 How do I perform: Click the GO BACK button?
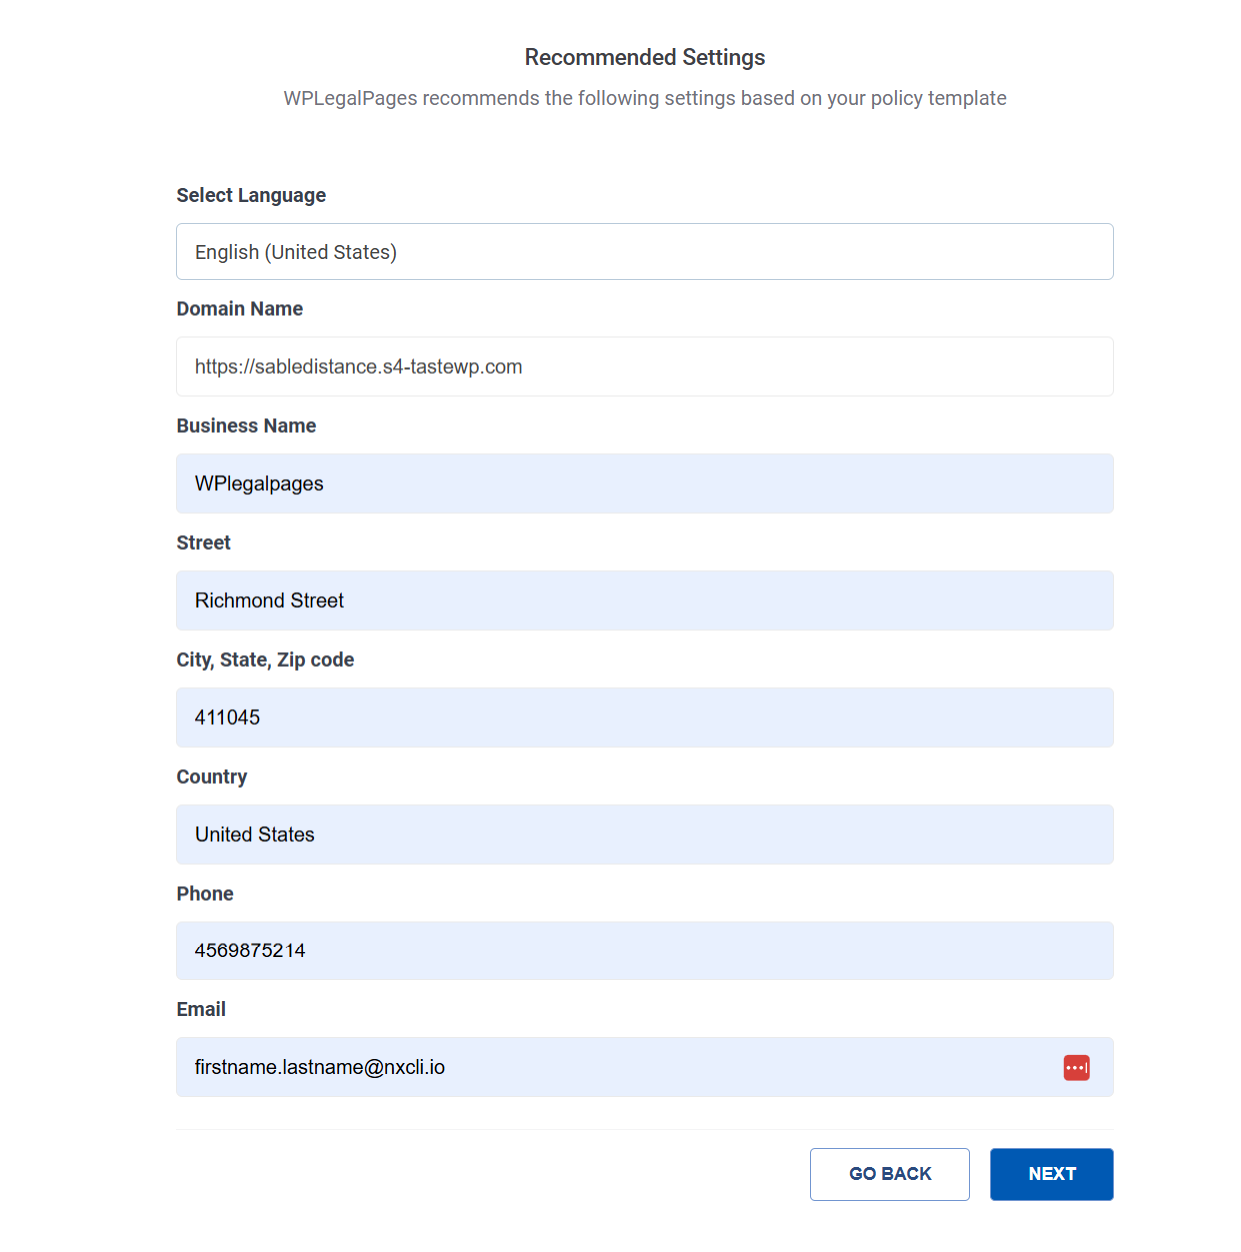click(x=889, y=1174)
